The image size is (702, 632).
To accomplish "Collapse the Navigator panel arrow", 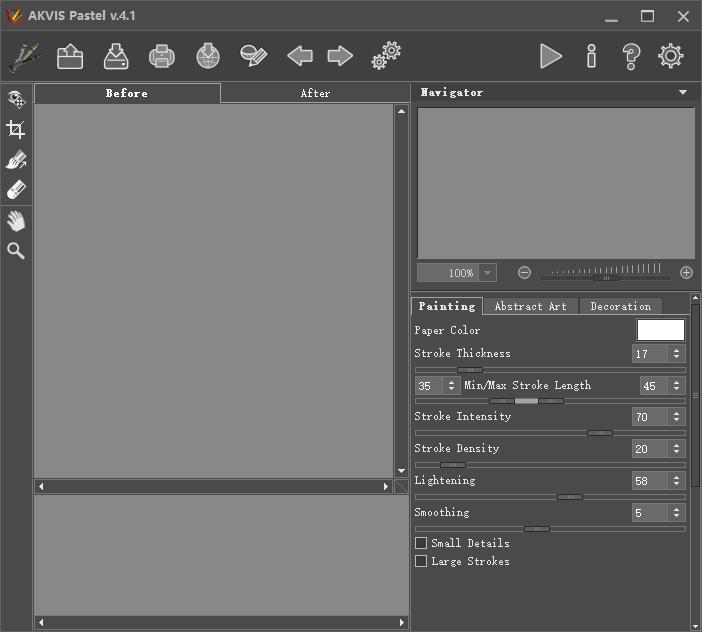I will (683, 92).
